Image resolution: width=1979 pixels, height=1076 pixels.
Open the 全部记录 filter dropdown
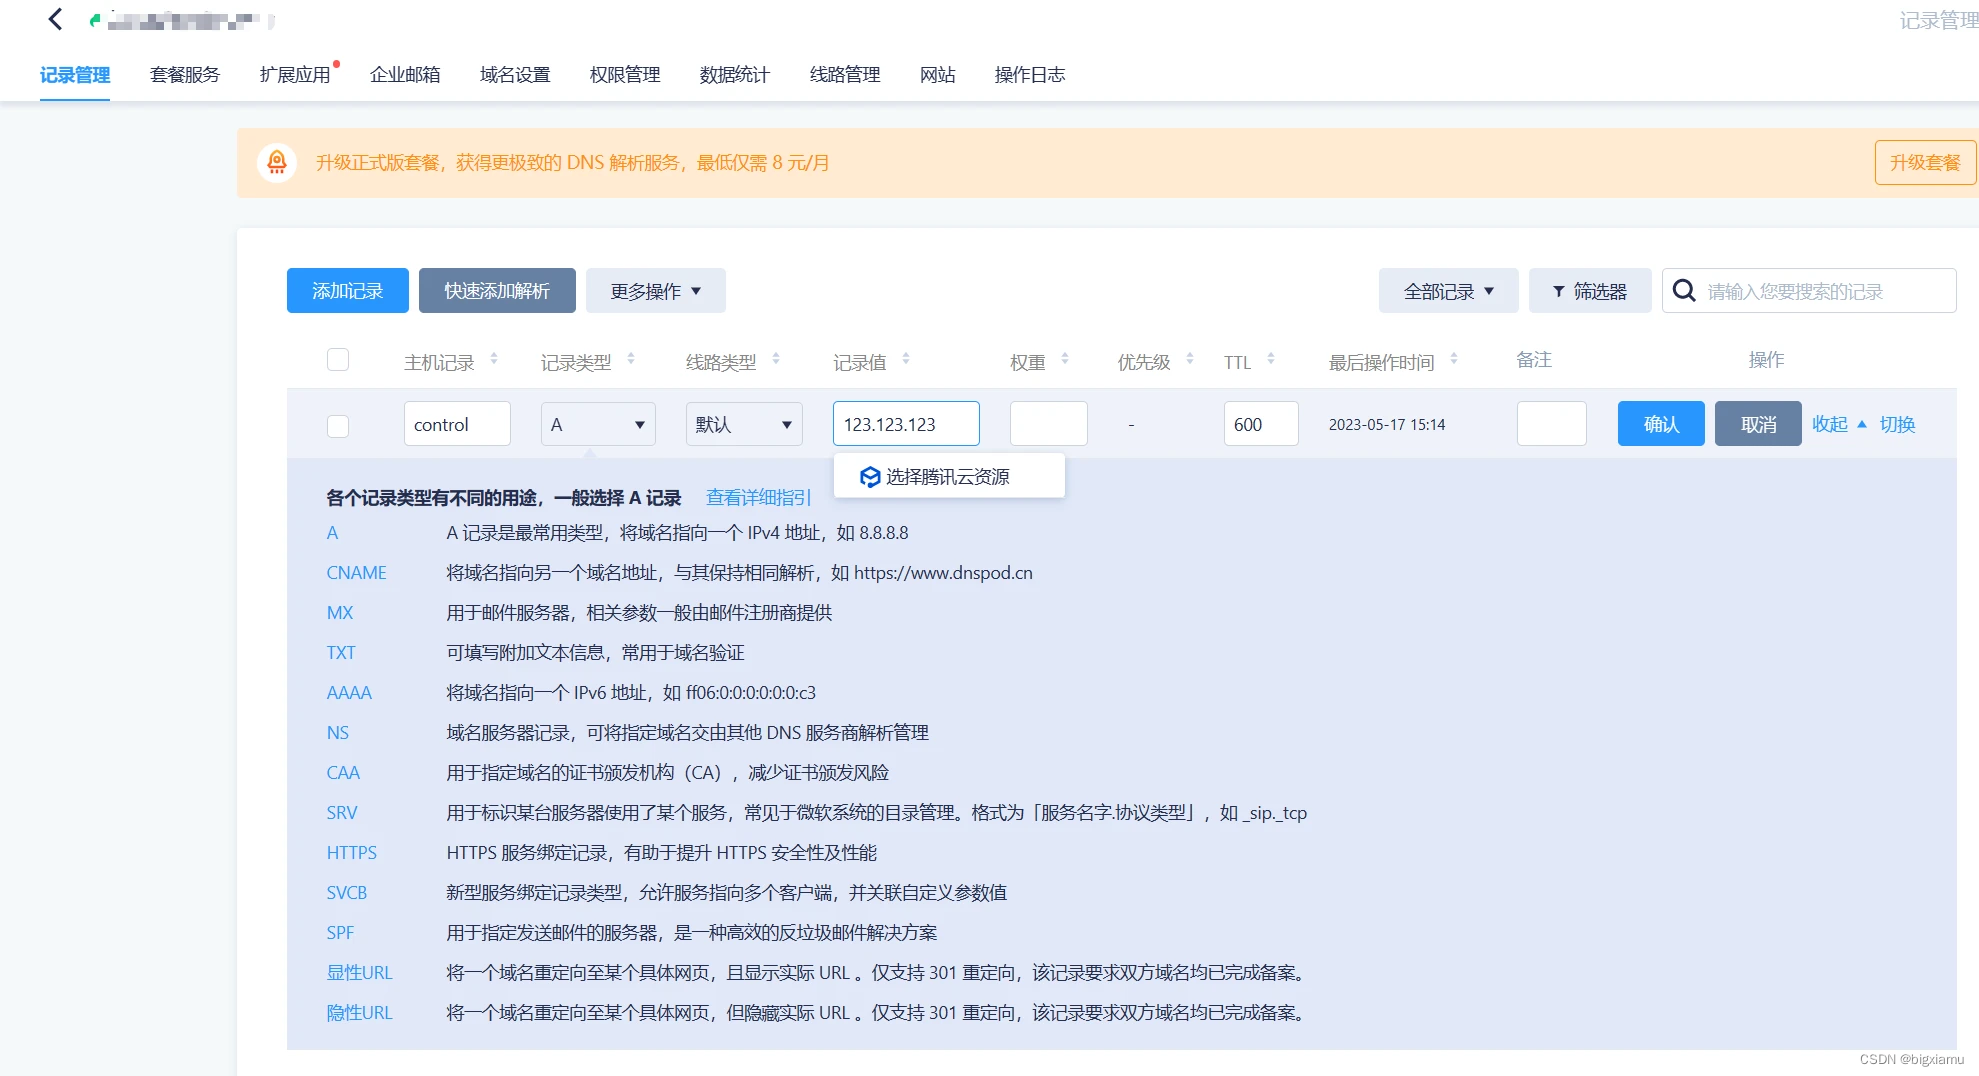pos(1448,291)
